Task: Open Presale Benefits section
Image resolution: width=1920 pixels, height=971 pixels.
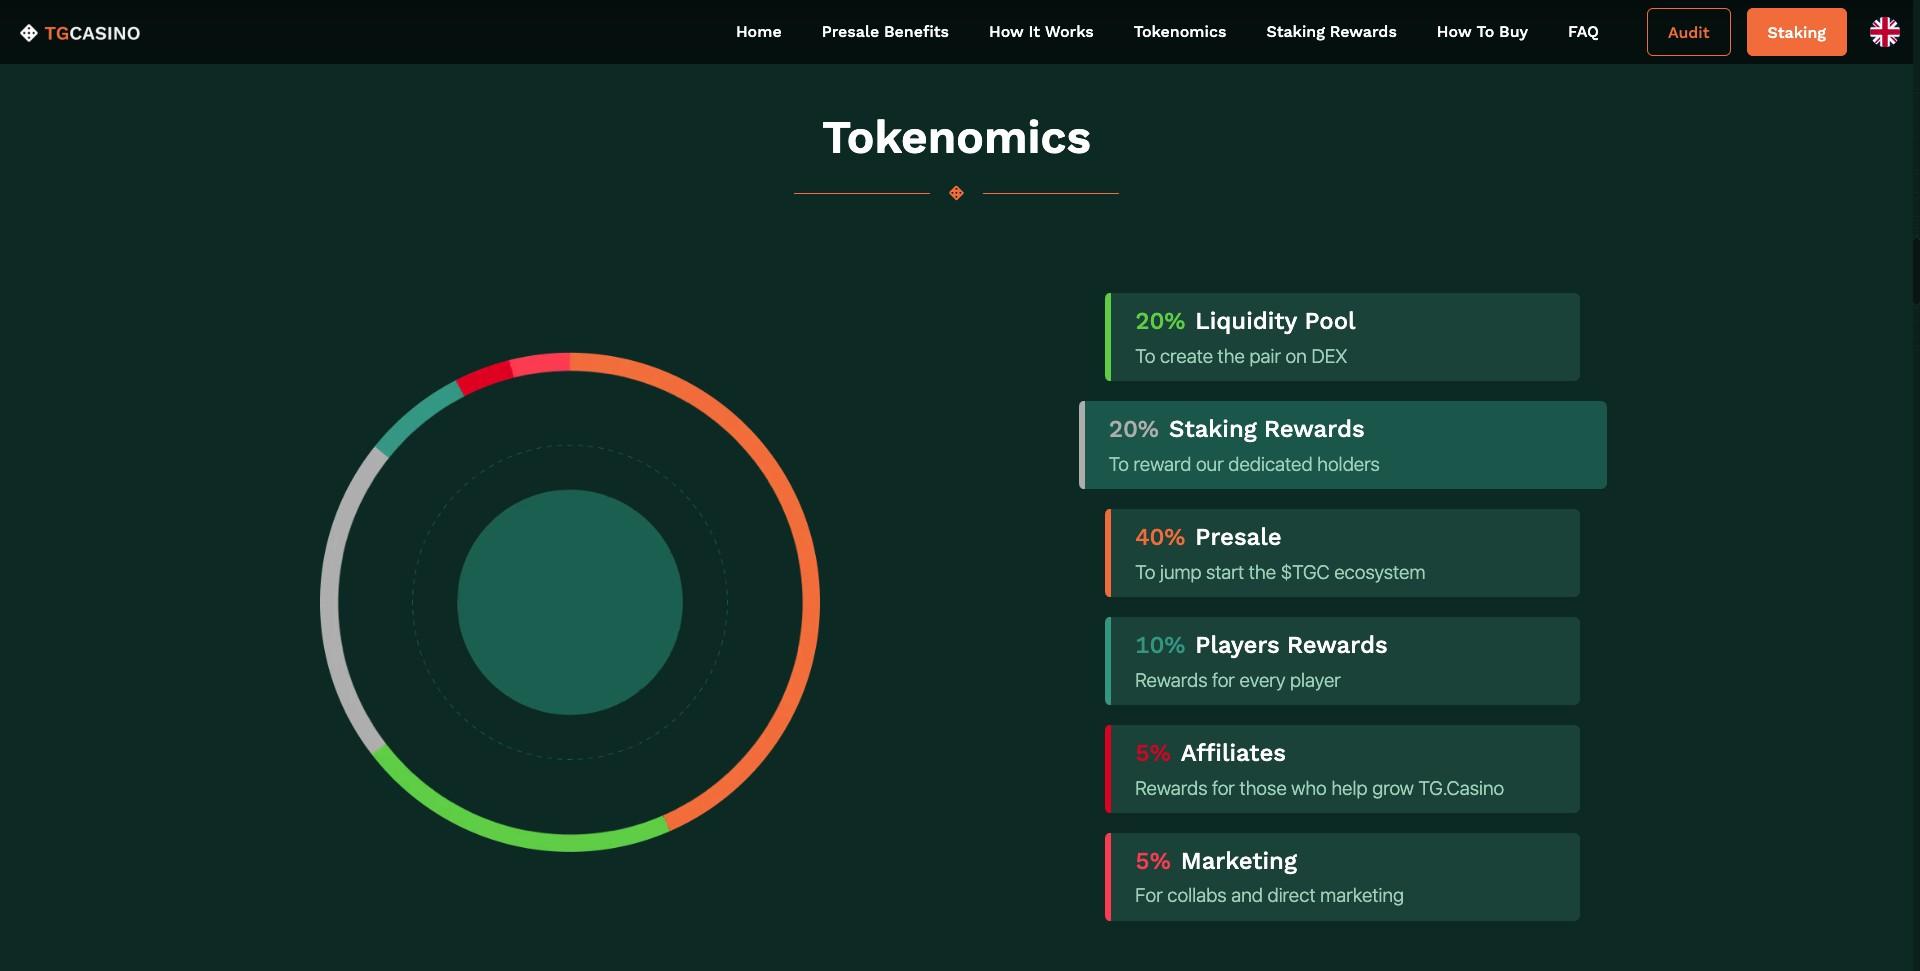Action: click(x=885, y=32)
